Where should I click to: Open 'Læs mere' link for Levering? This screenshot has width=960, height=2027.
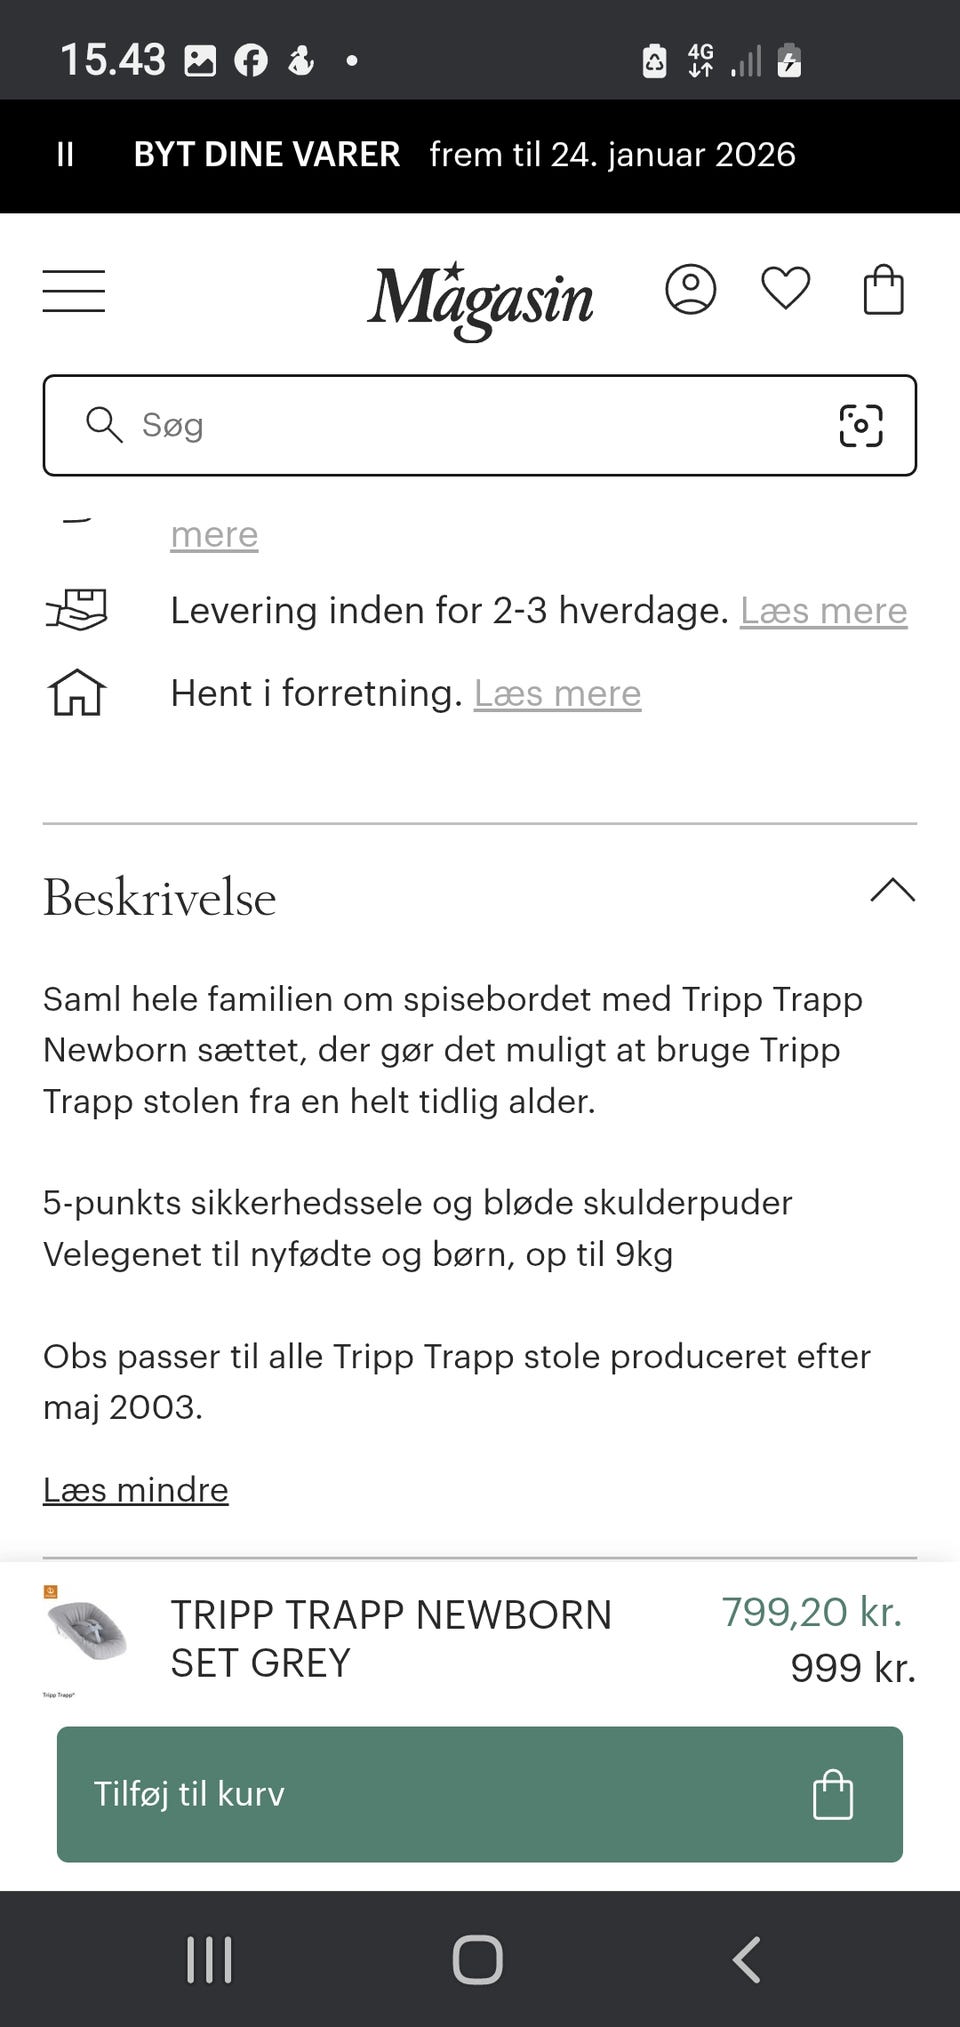tap(823, 610)
